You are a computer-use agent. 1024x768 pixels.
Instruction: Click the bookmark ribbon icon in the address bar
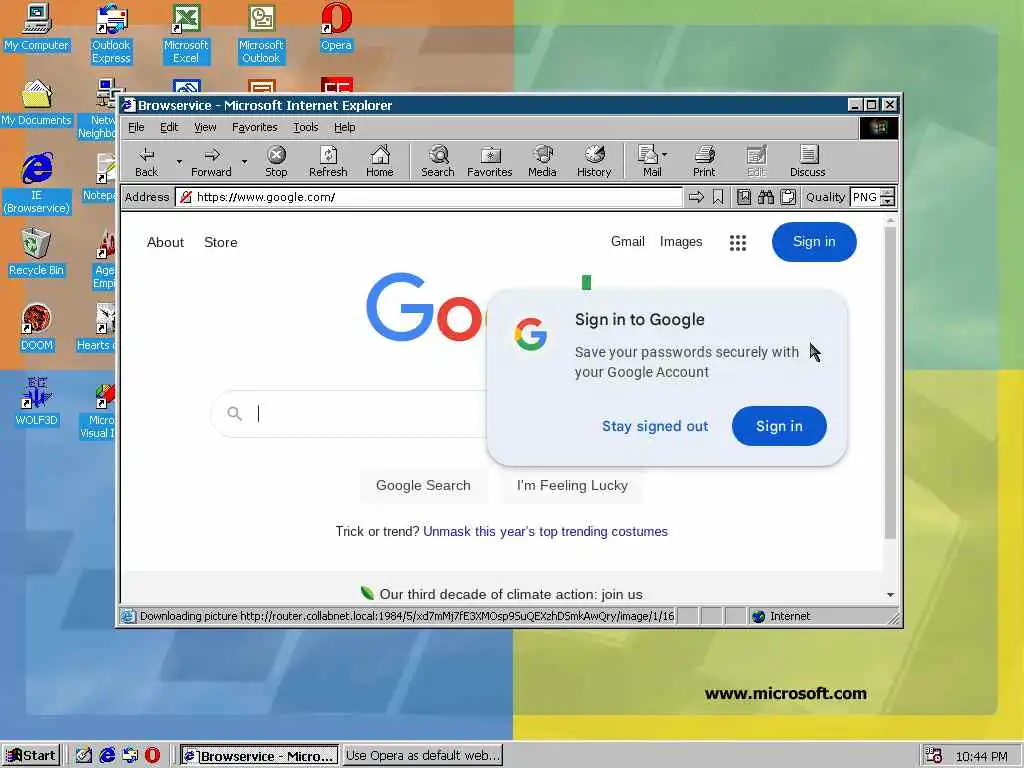coord(718,197)
